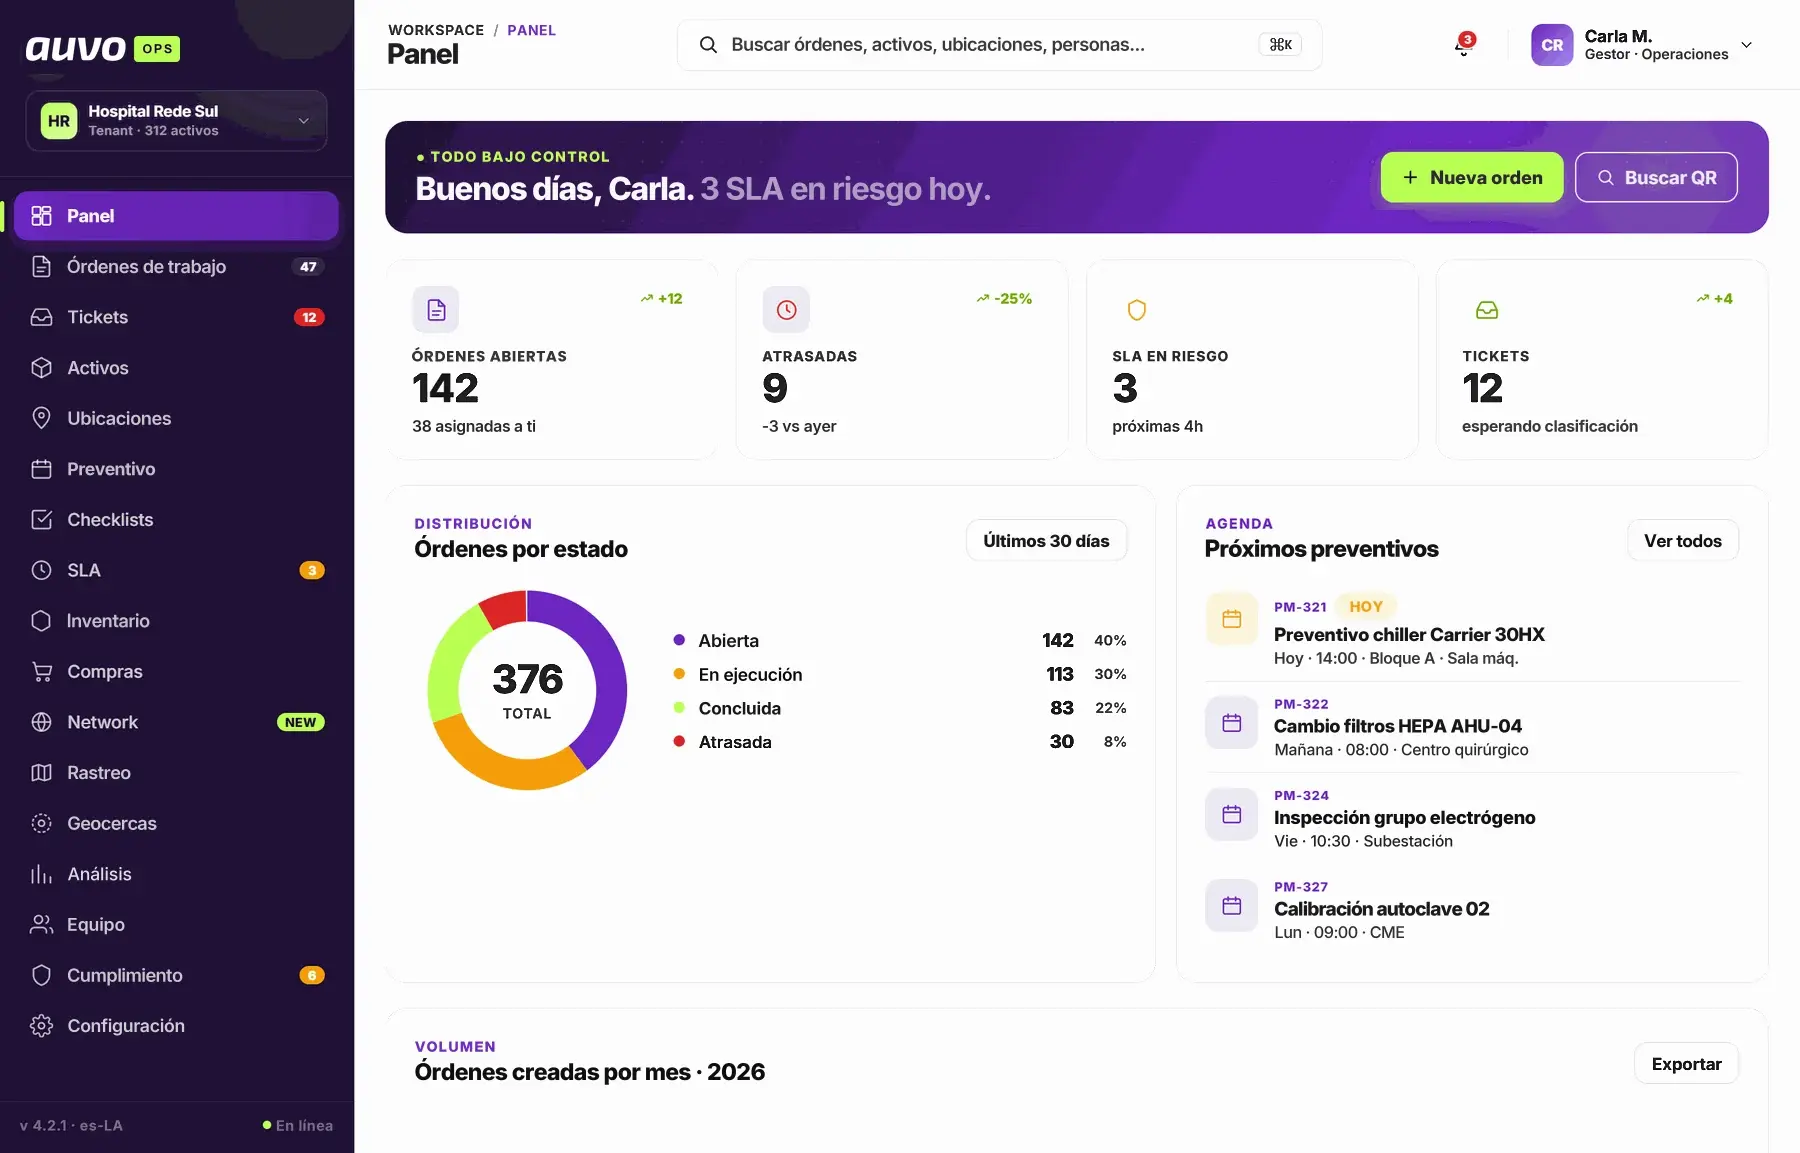This screenshot has width=1800, height=1153.
Task: Click the WORKSPACE breadcrumb
Action: tap(436, 30)
